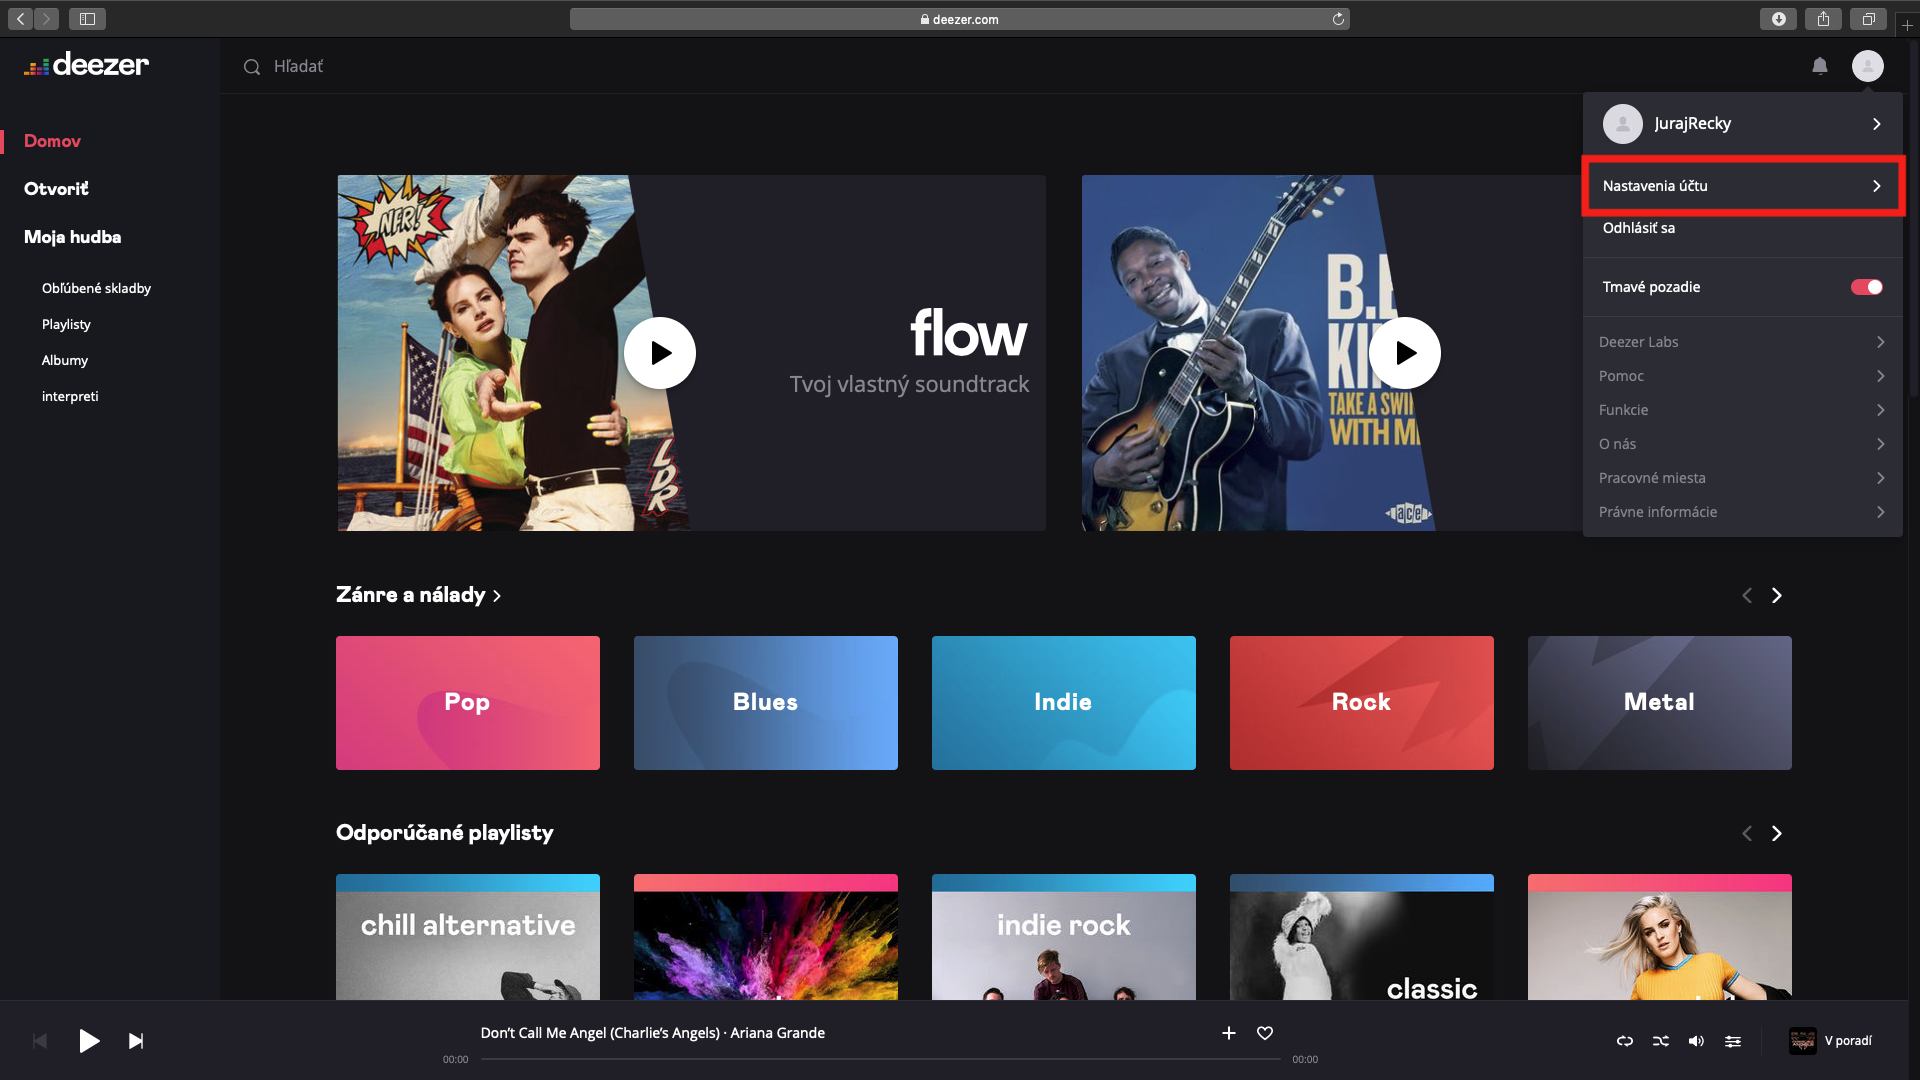The image size is (1920, 1080).
Task: Show previous genres with left arrow
Action: point(1747,595)
